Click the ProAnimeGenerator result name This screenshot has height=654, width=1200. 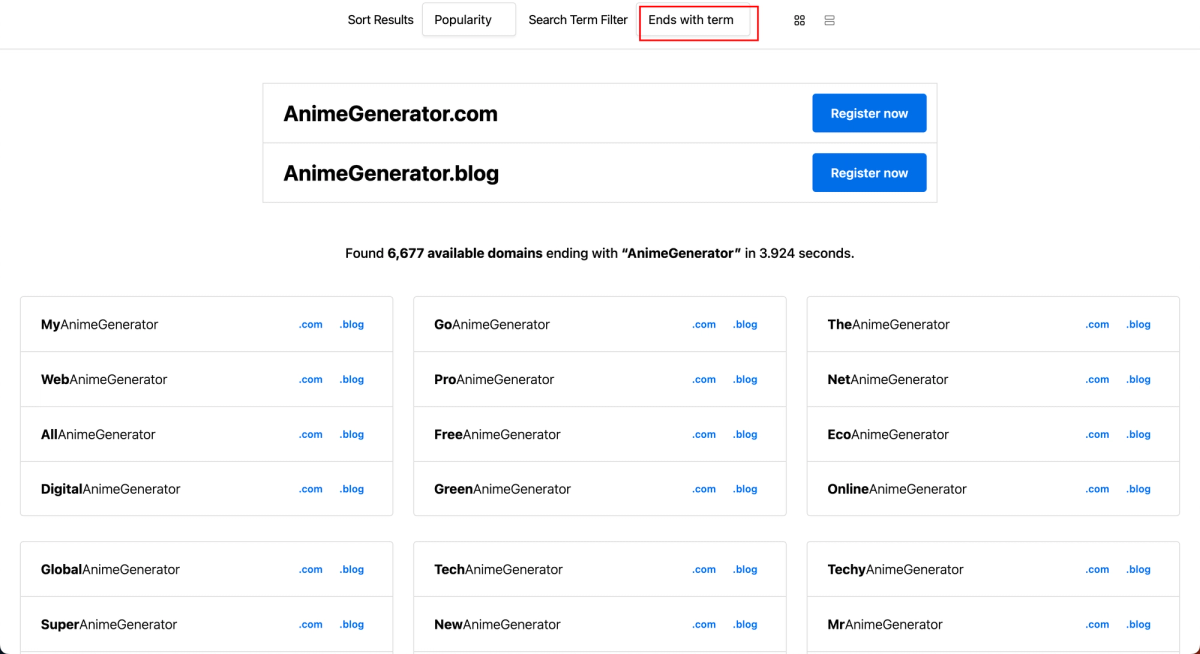click(x=494, y=380)
